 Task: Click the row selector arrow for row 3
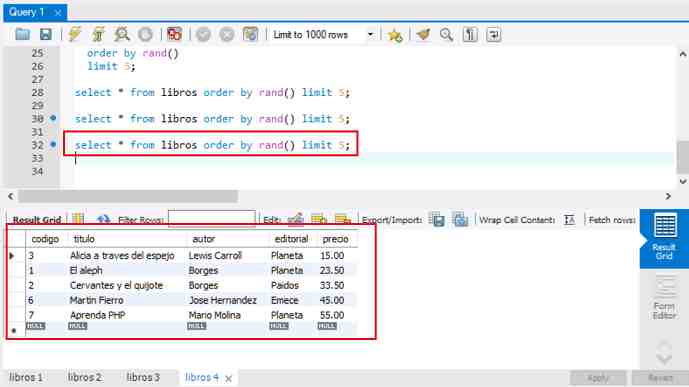pyautogui.click(x=12, y=256)
